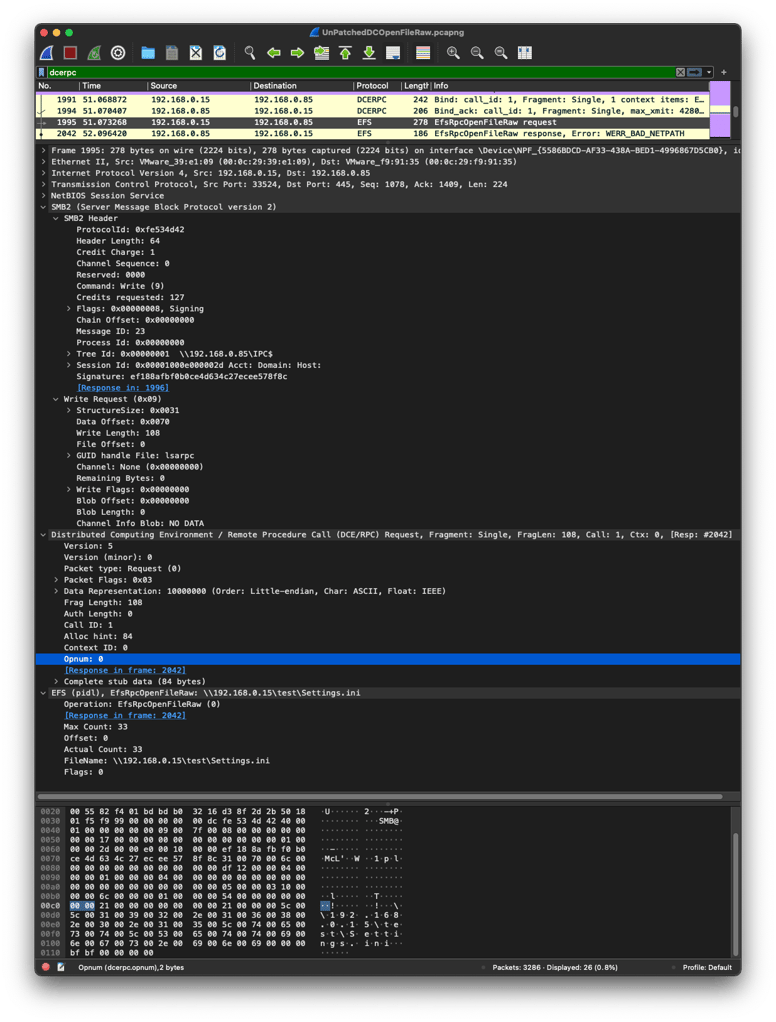Sort packets by the Protocol column header
The image size is (776, 1022).
tap(373, 86)
